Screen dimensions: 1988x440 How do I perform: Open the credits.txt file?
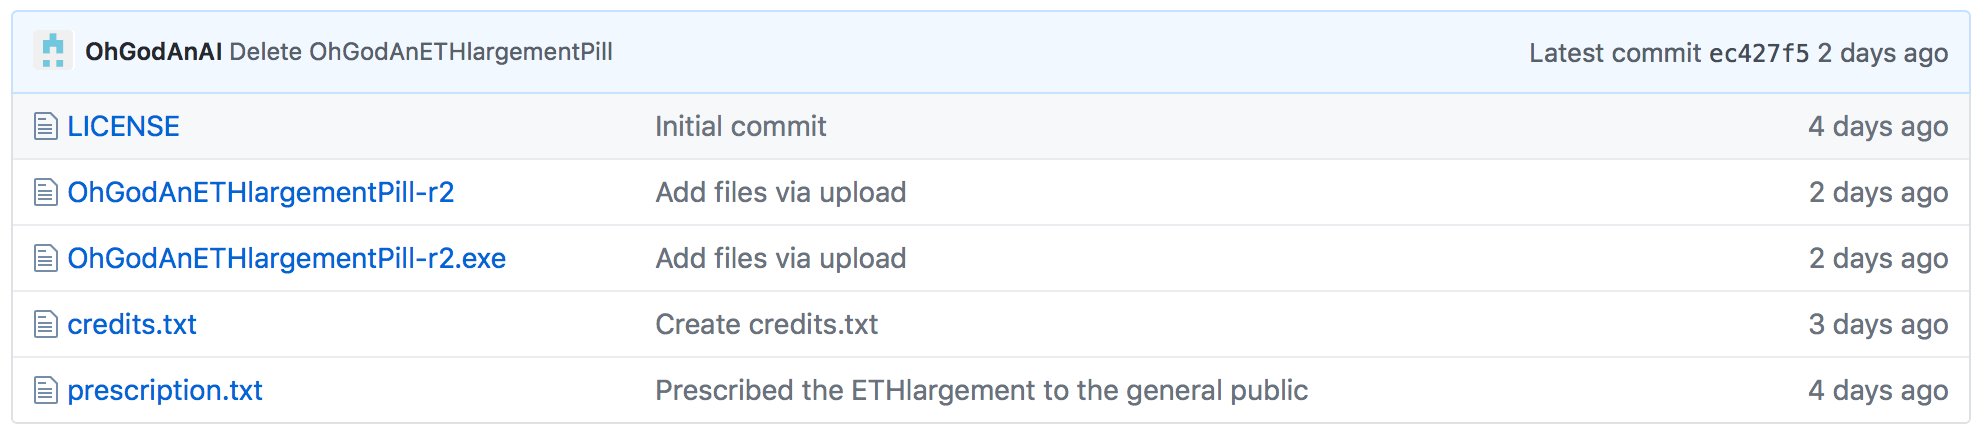132,324
